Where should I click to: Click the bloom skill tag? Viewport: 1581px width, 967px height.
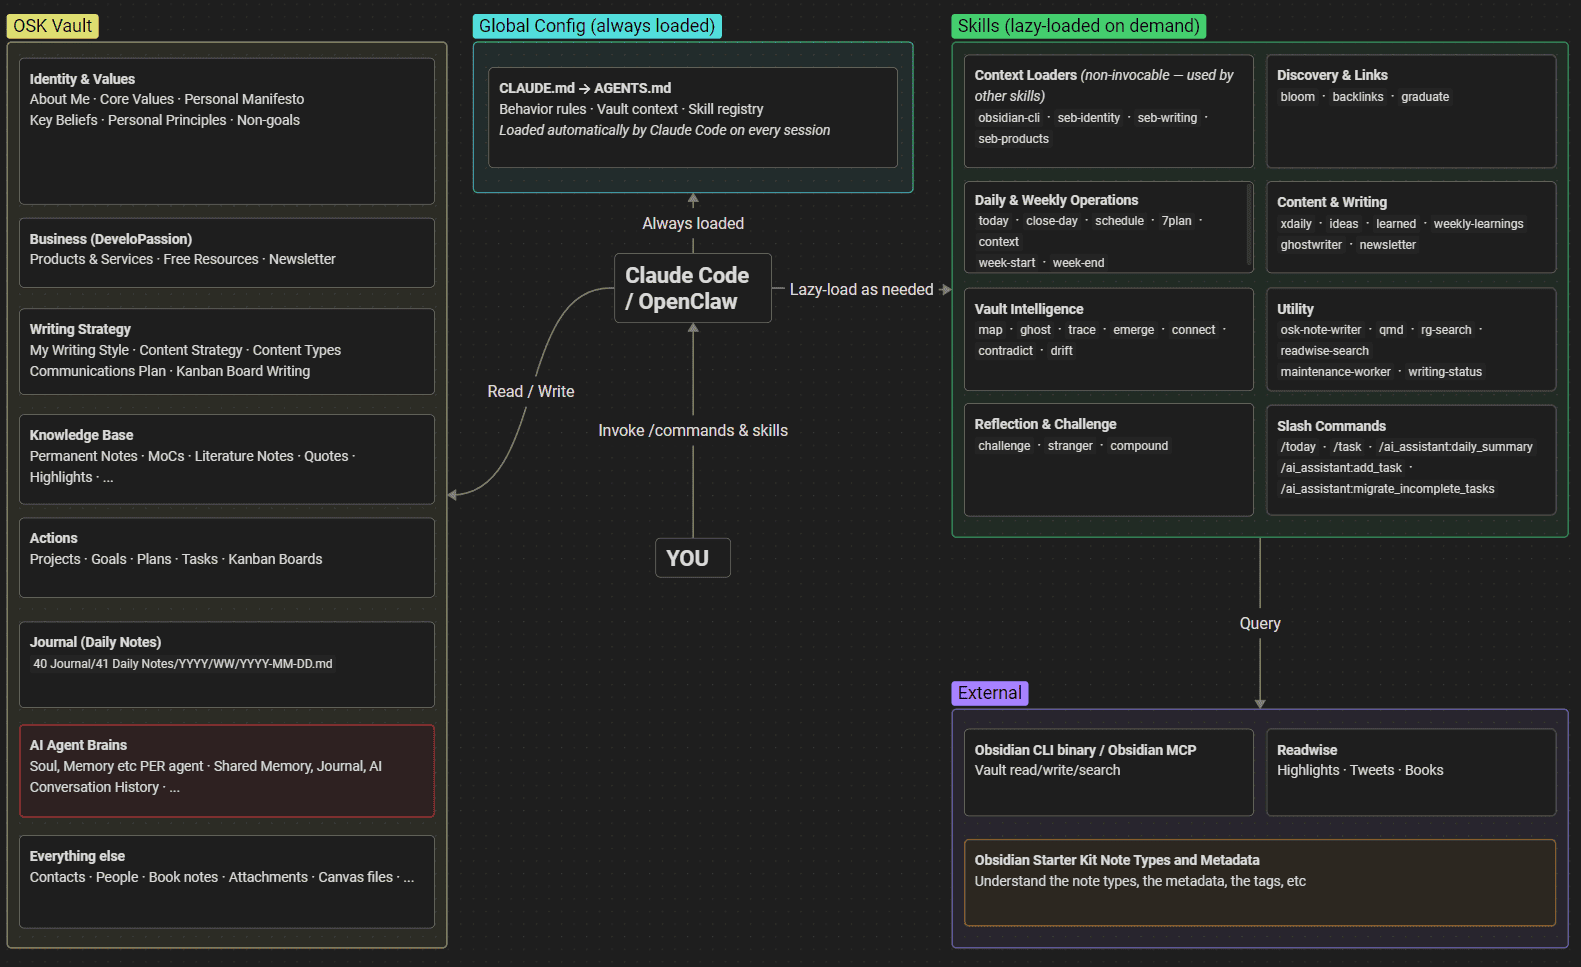pyautogui.click(x=1297, y=97)
